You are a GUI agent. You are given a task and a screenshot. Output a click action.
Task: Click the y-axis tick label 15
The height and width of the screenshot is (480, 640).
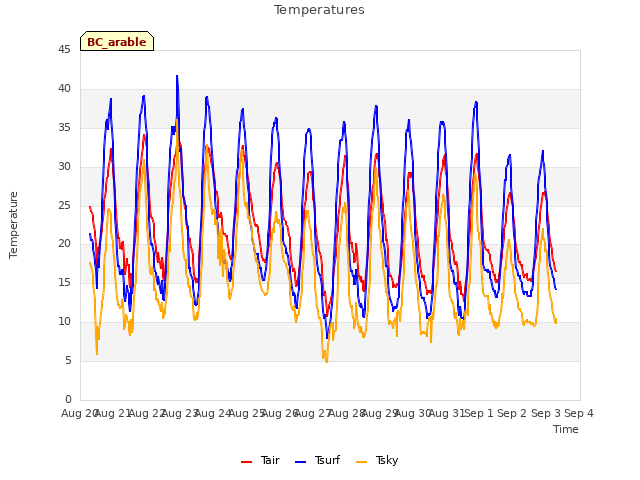(x=64, y=282)
